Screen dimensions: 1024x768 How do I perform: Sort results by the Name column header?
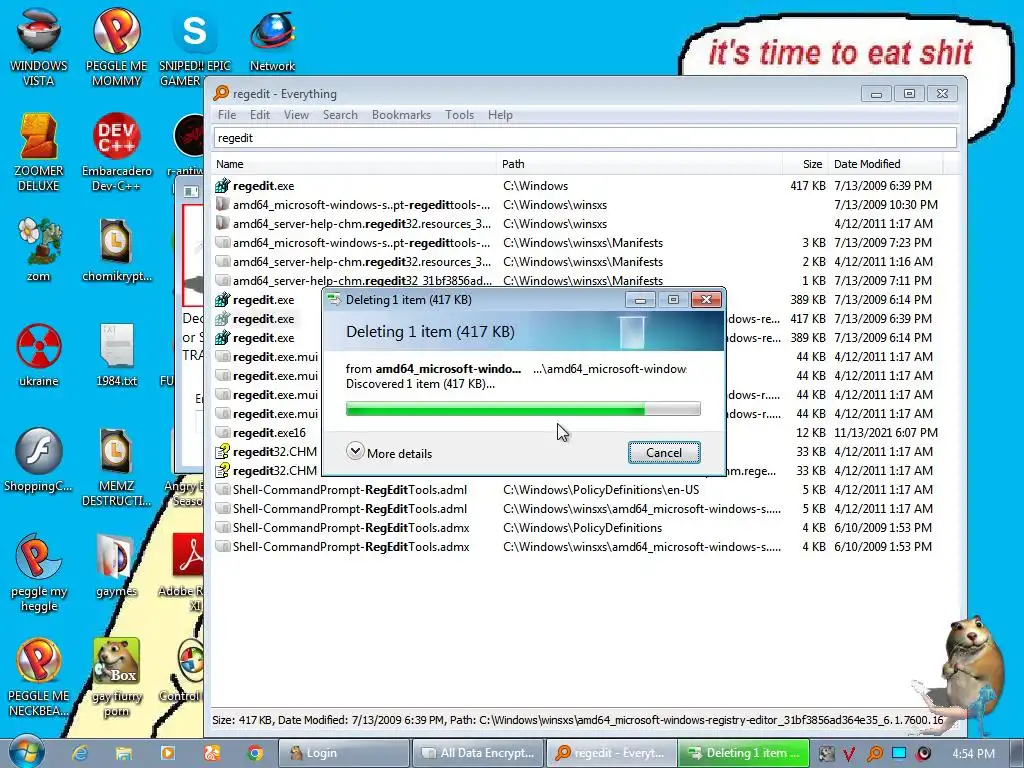coord(355,164)
